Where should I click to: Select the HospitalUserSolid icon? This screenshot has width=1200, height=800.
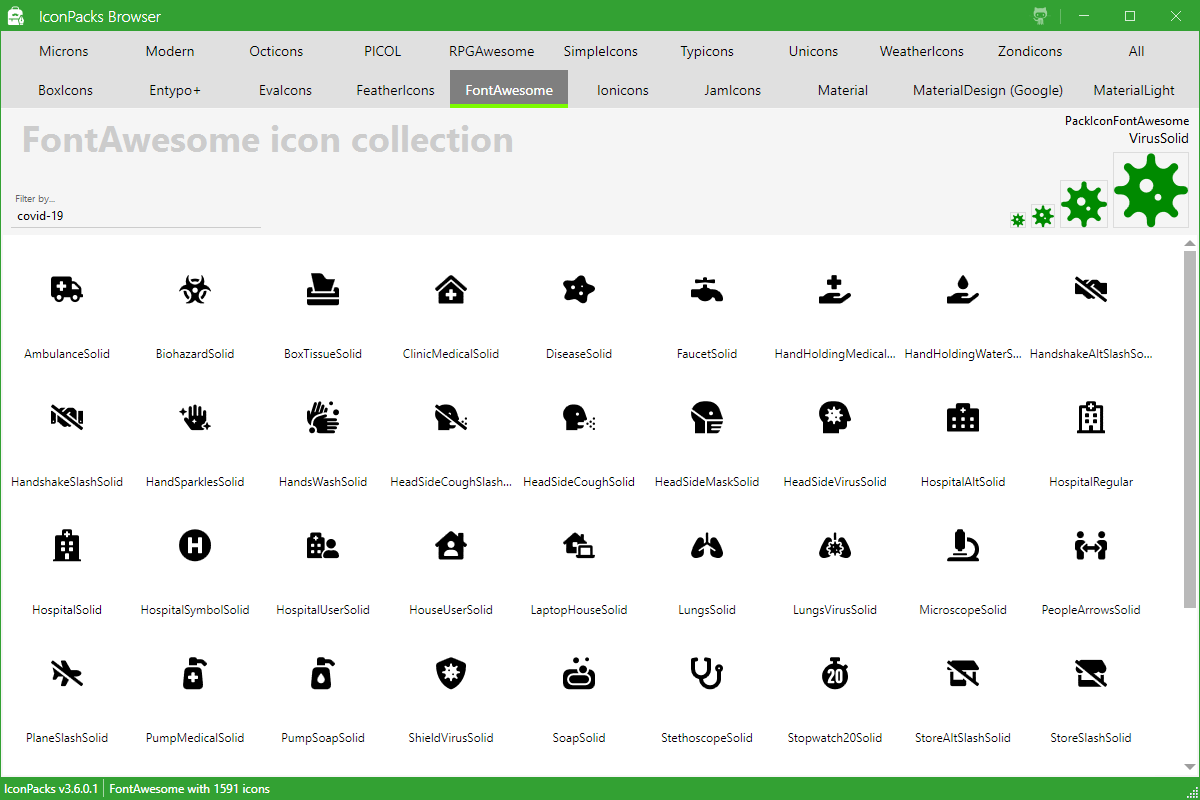[x=323, y=546]
